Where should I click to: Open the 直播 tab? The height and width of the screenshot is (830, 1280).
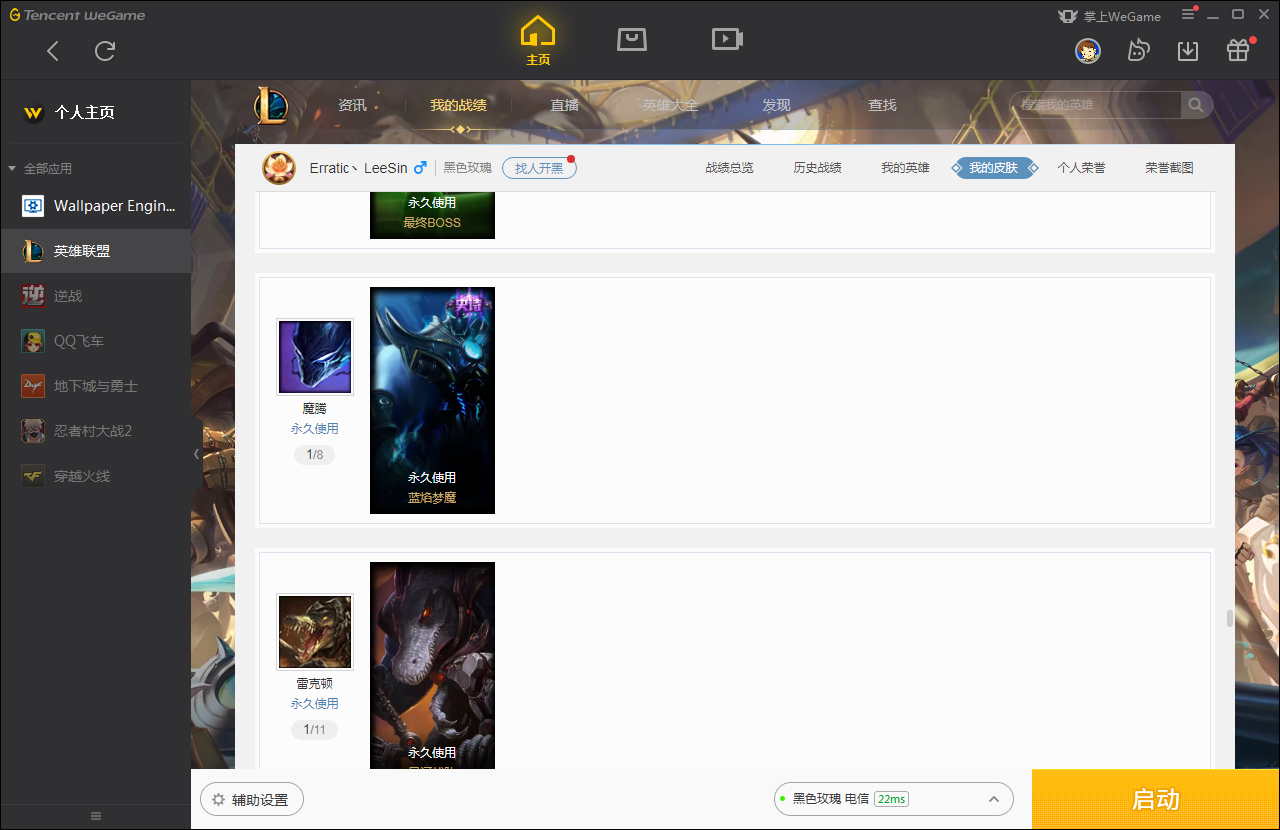tap(564, 105)
